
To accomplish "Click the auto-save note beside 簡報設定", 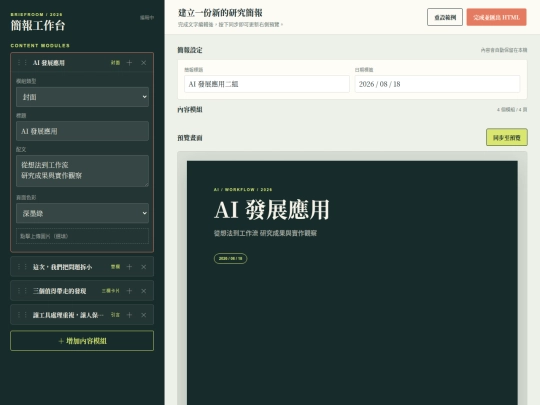I will 504,50.
